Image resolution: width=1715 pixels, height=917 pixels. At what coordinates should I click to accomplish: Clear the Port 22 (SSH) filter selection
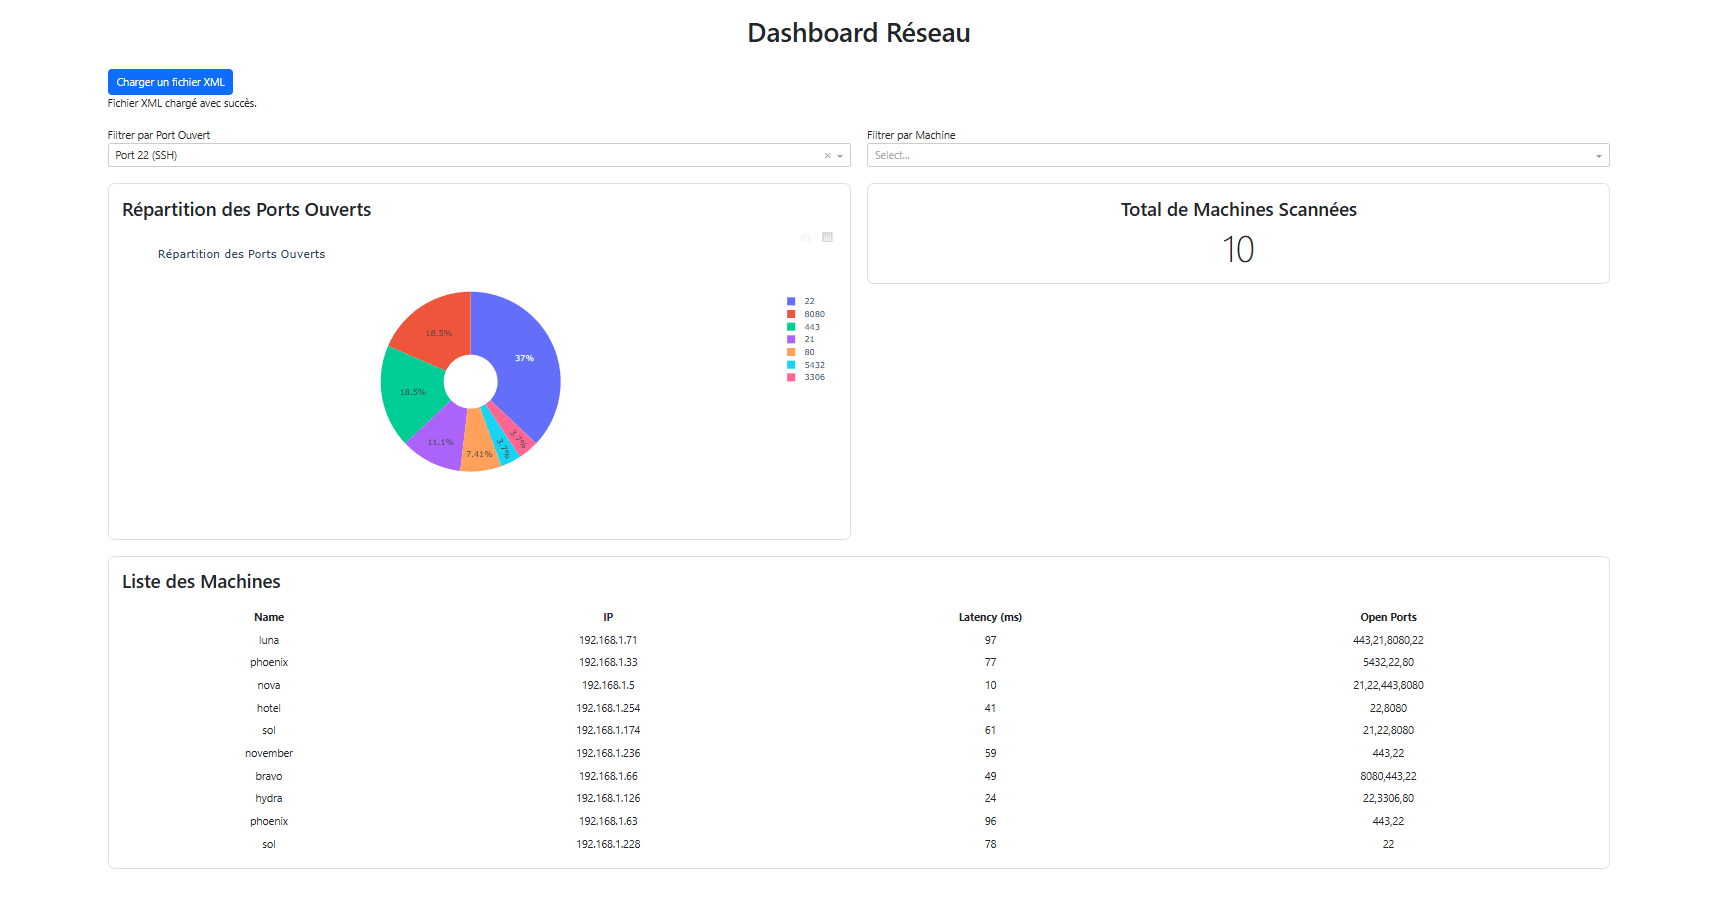click(x=827, y=156)
